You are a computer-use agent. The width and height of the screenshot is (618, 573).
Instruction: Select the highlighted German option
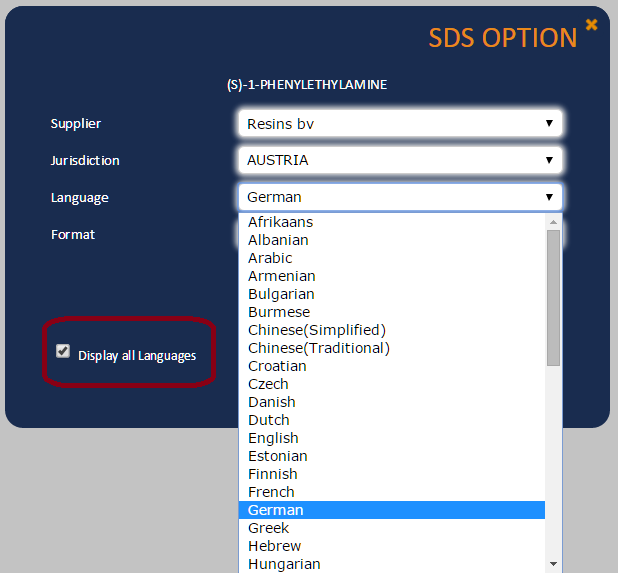pyautogui.click(x=392, y=510)
